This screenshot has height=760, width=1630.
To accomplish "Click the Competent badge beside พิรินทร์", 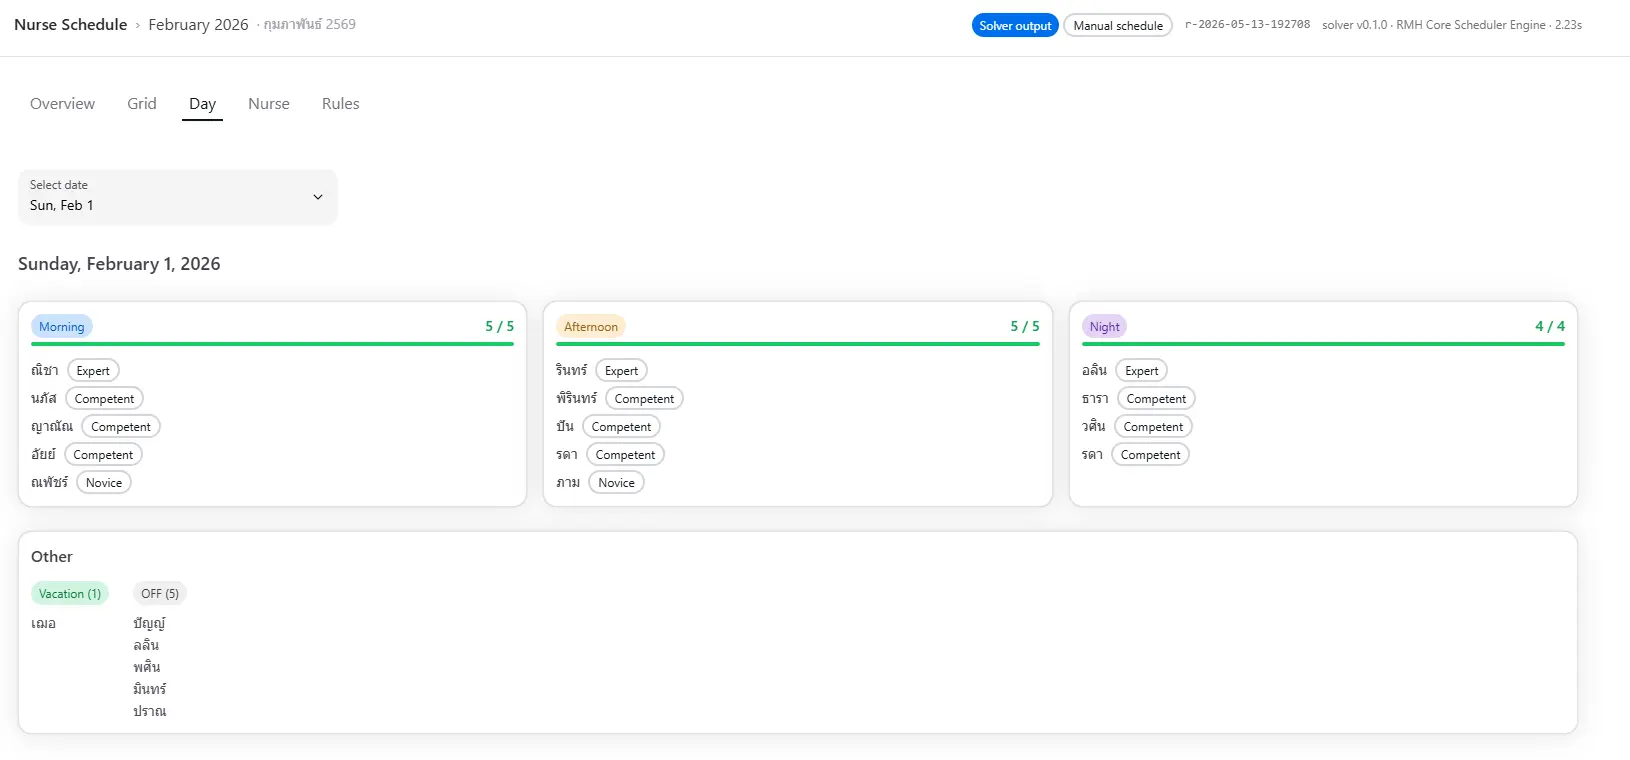I will click(x=644, y=399).
